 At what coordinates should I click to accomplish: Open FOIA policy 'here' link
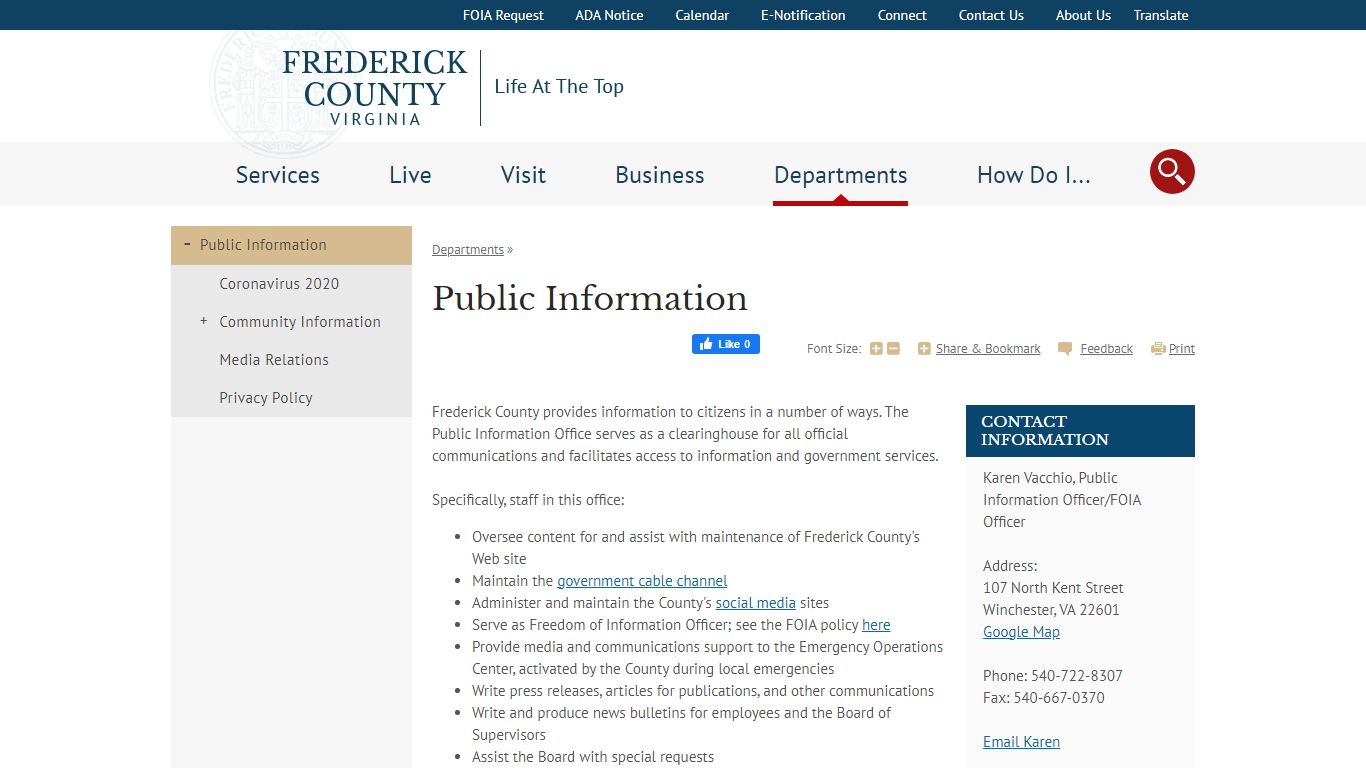pos(876,625)
